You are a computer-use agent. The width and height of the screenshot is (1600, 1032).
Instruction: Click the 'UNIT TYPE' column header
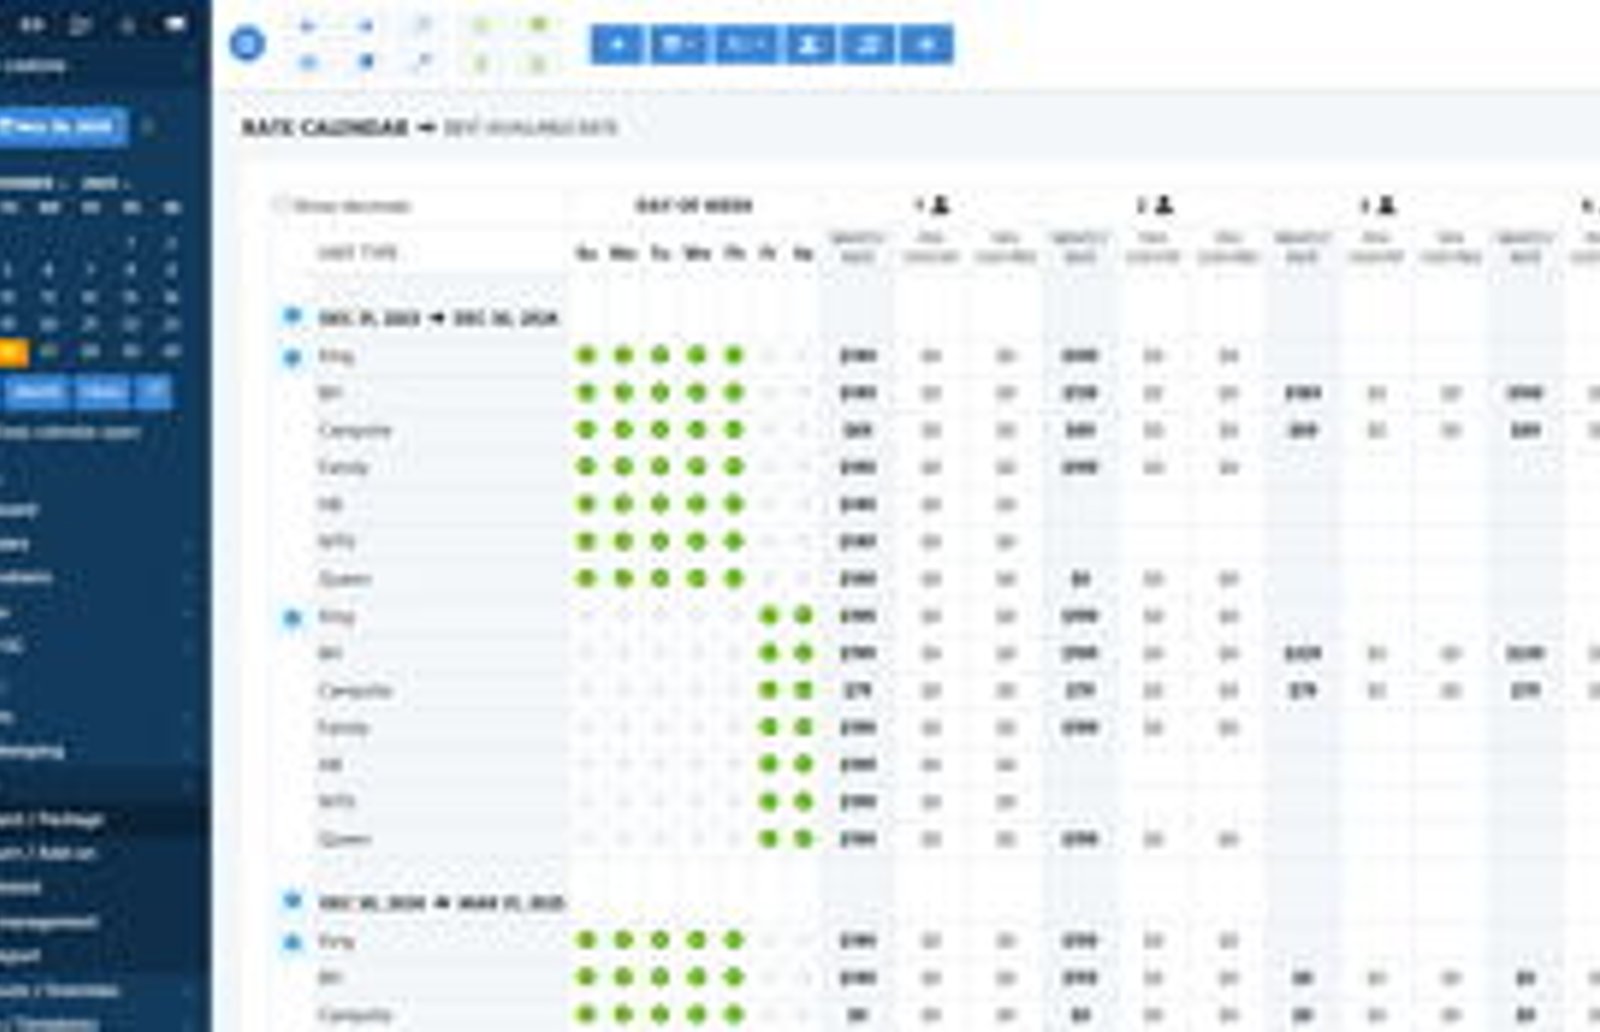357,253
